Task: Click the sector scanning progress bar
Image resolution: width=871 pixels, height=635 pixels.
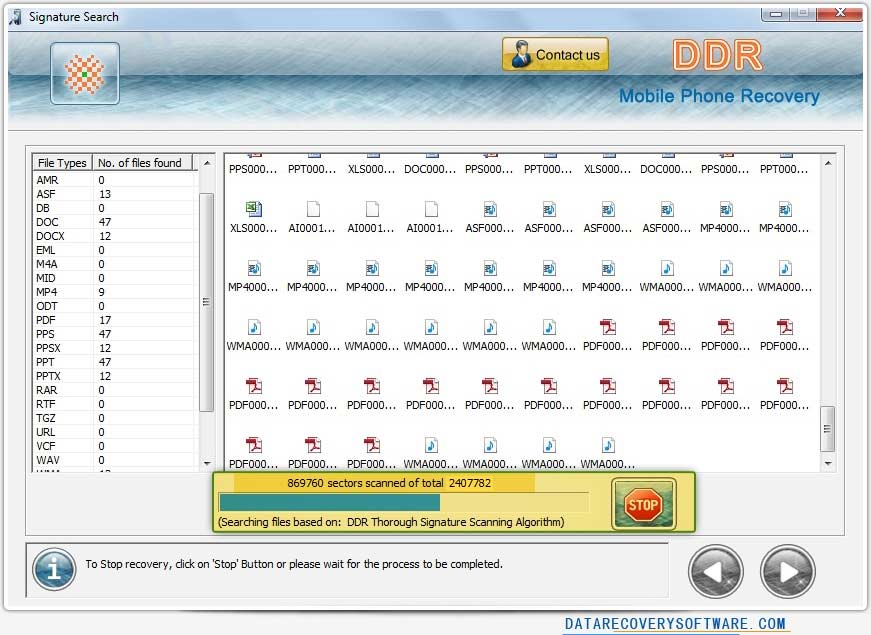Action: pos(404,503)
